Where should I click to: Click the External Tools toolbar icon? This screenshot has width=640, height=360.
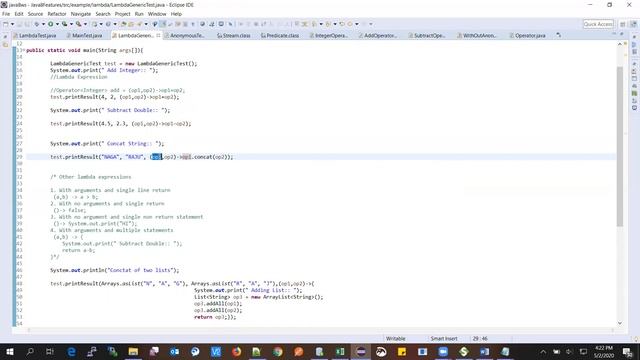click(78, 24)
